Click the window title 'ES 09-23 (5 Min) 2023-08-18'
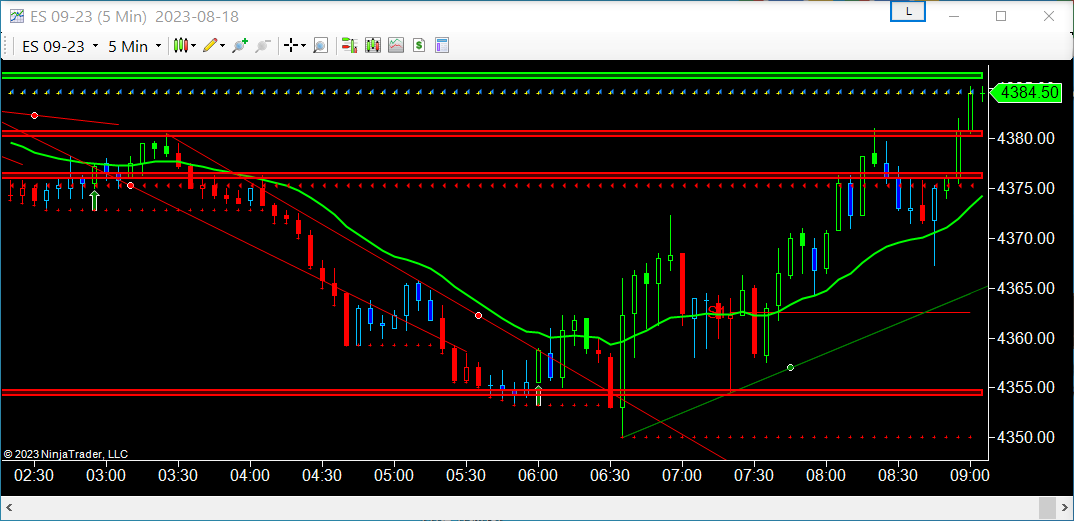This screenshot has height=521, width=1074. (135, 16)
